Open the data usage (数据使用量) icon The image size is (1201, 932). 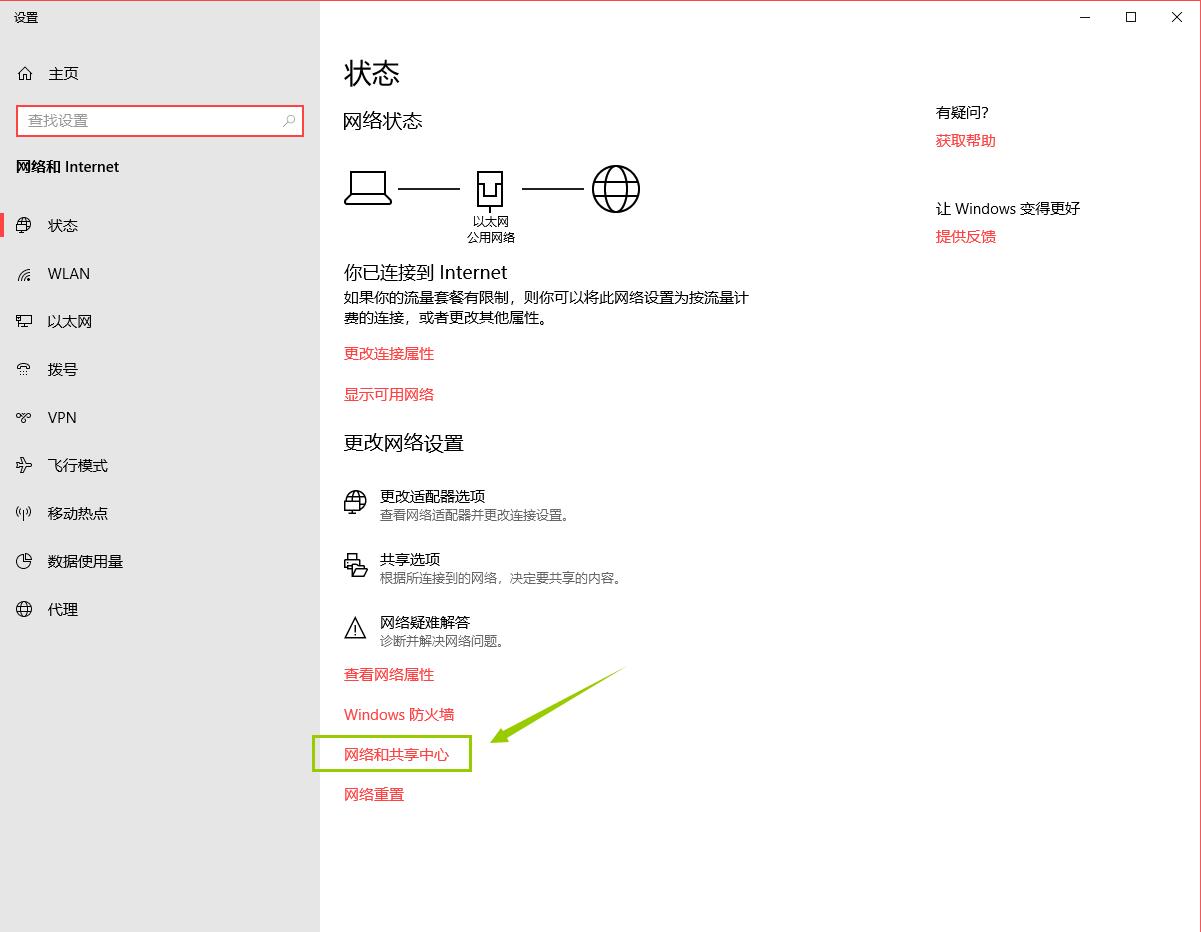point(25,562)
